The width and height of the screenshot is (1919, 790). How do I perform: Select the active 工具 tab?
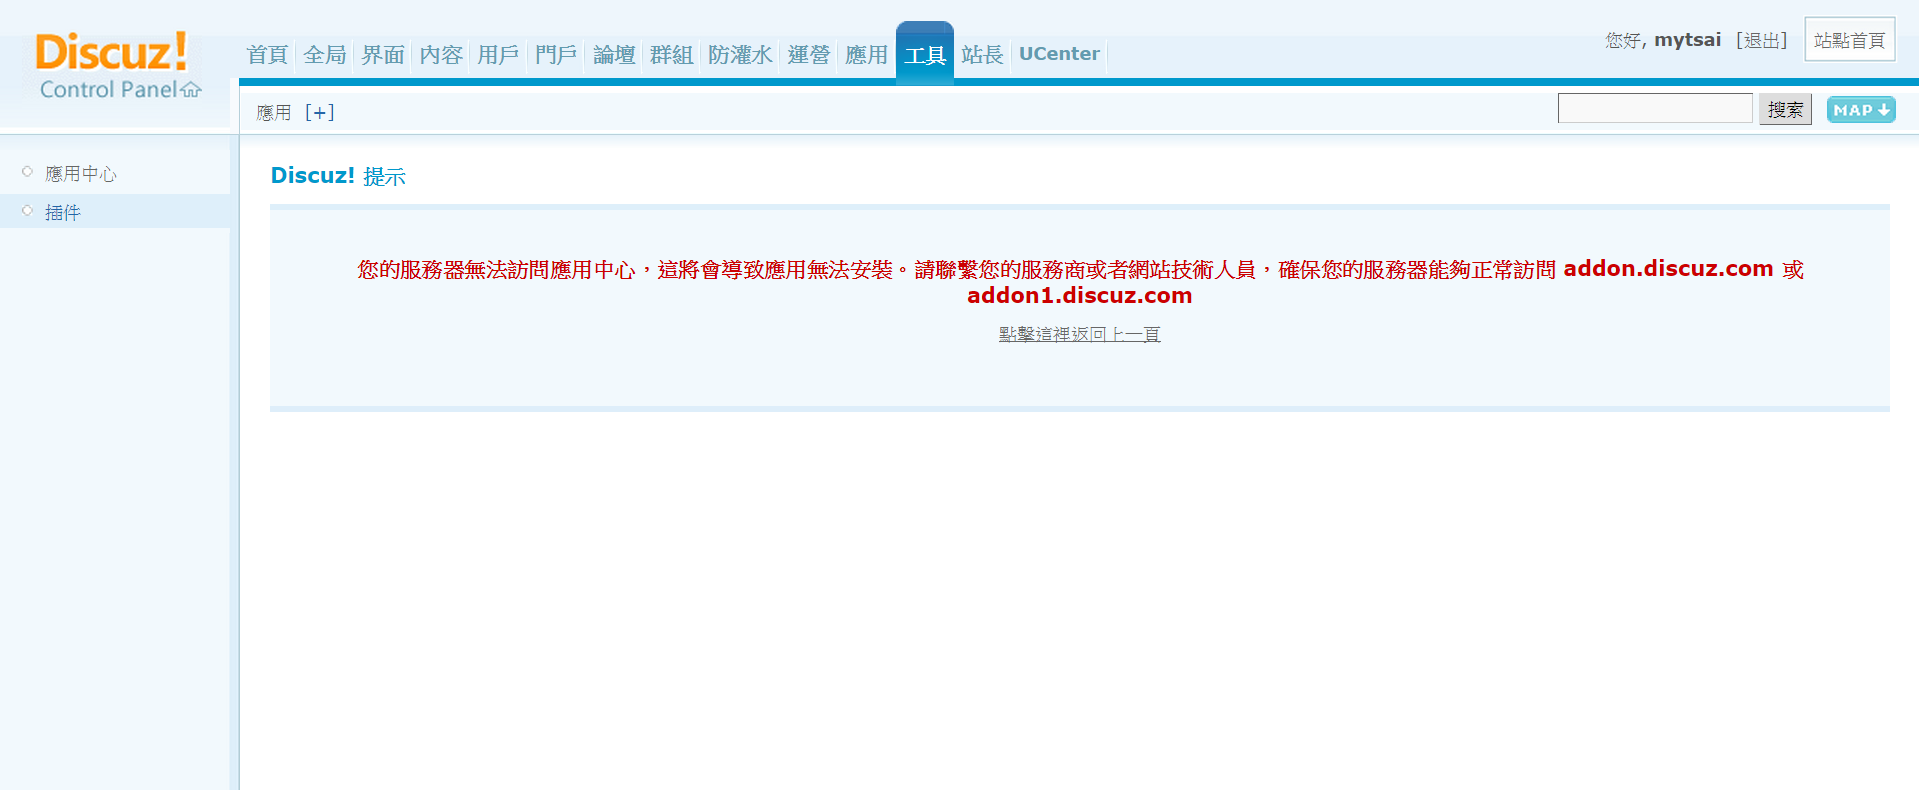pyautogui.click(x=925, y=54)
